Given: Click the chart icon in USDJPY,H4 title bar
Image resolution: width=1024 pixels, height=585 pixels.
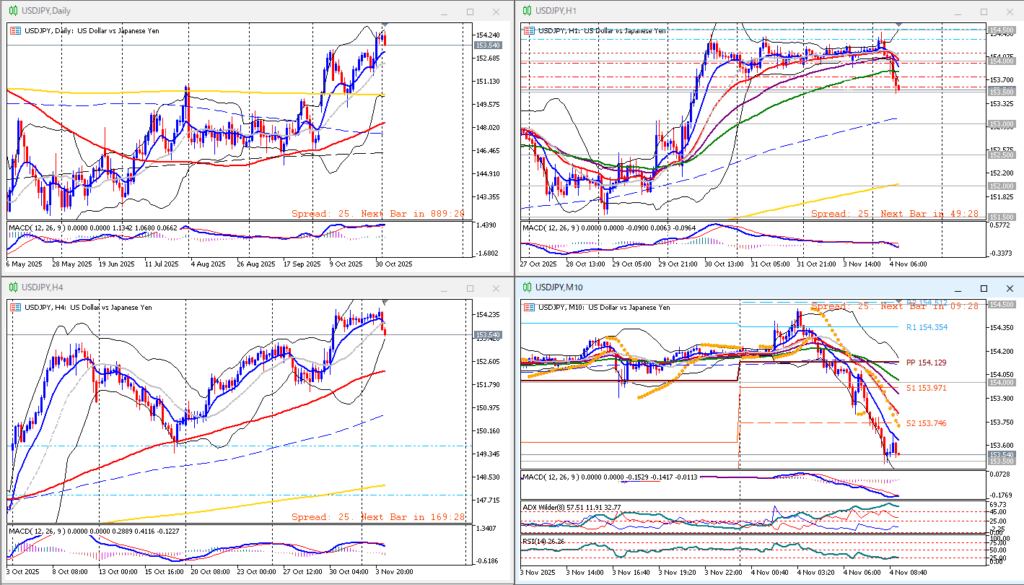Looking at the screenshot, I should (14, 288).
